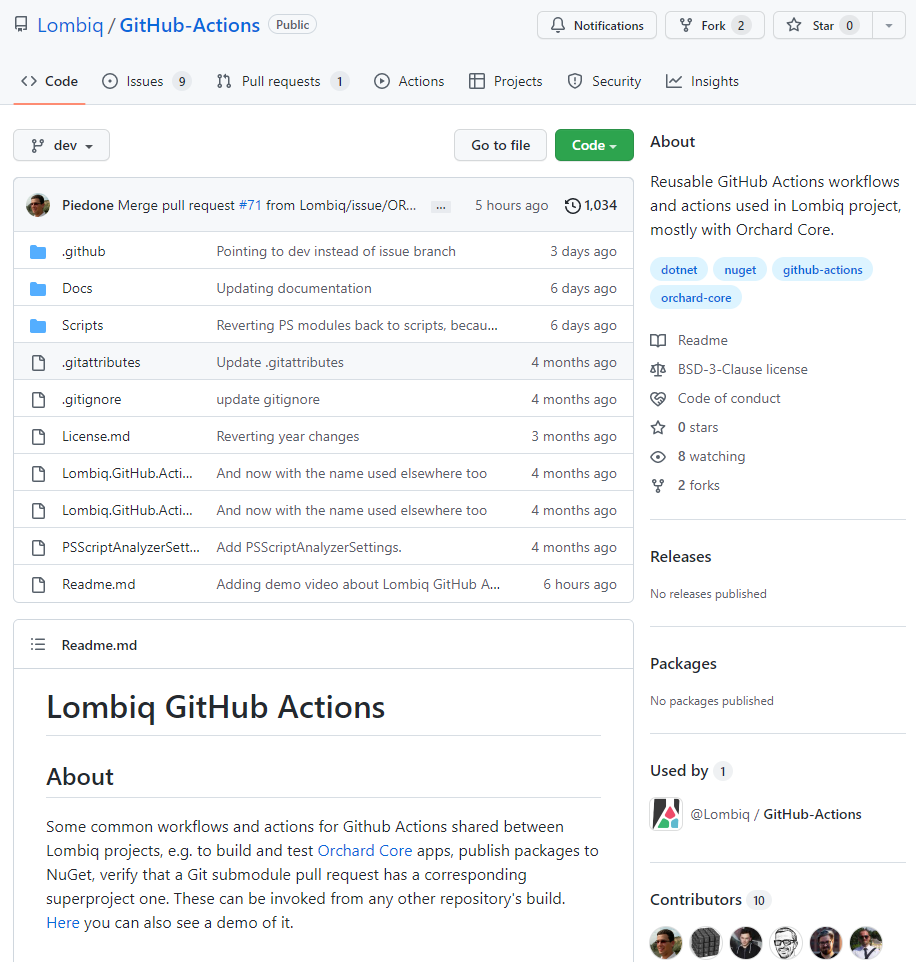
Task: Open the Used by heading link
Action: tap(691, 771)
